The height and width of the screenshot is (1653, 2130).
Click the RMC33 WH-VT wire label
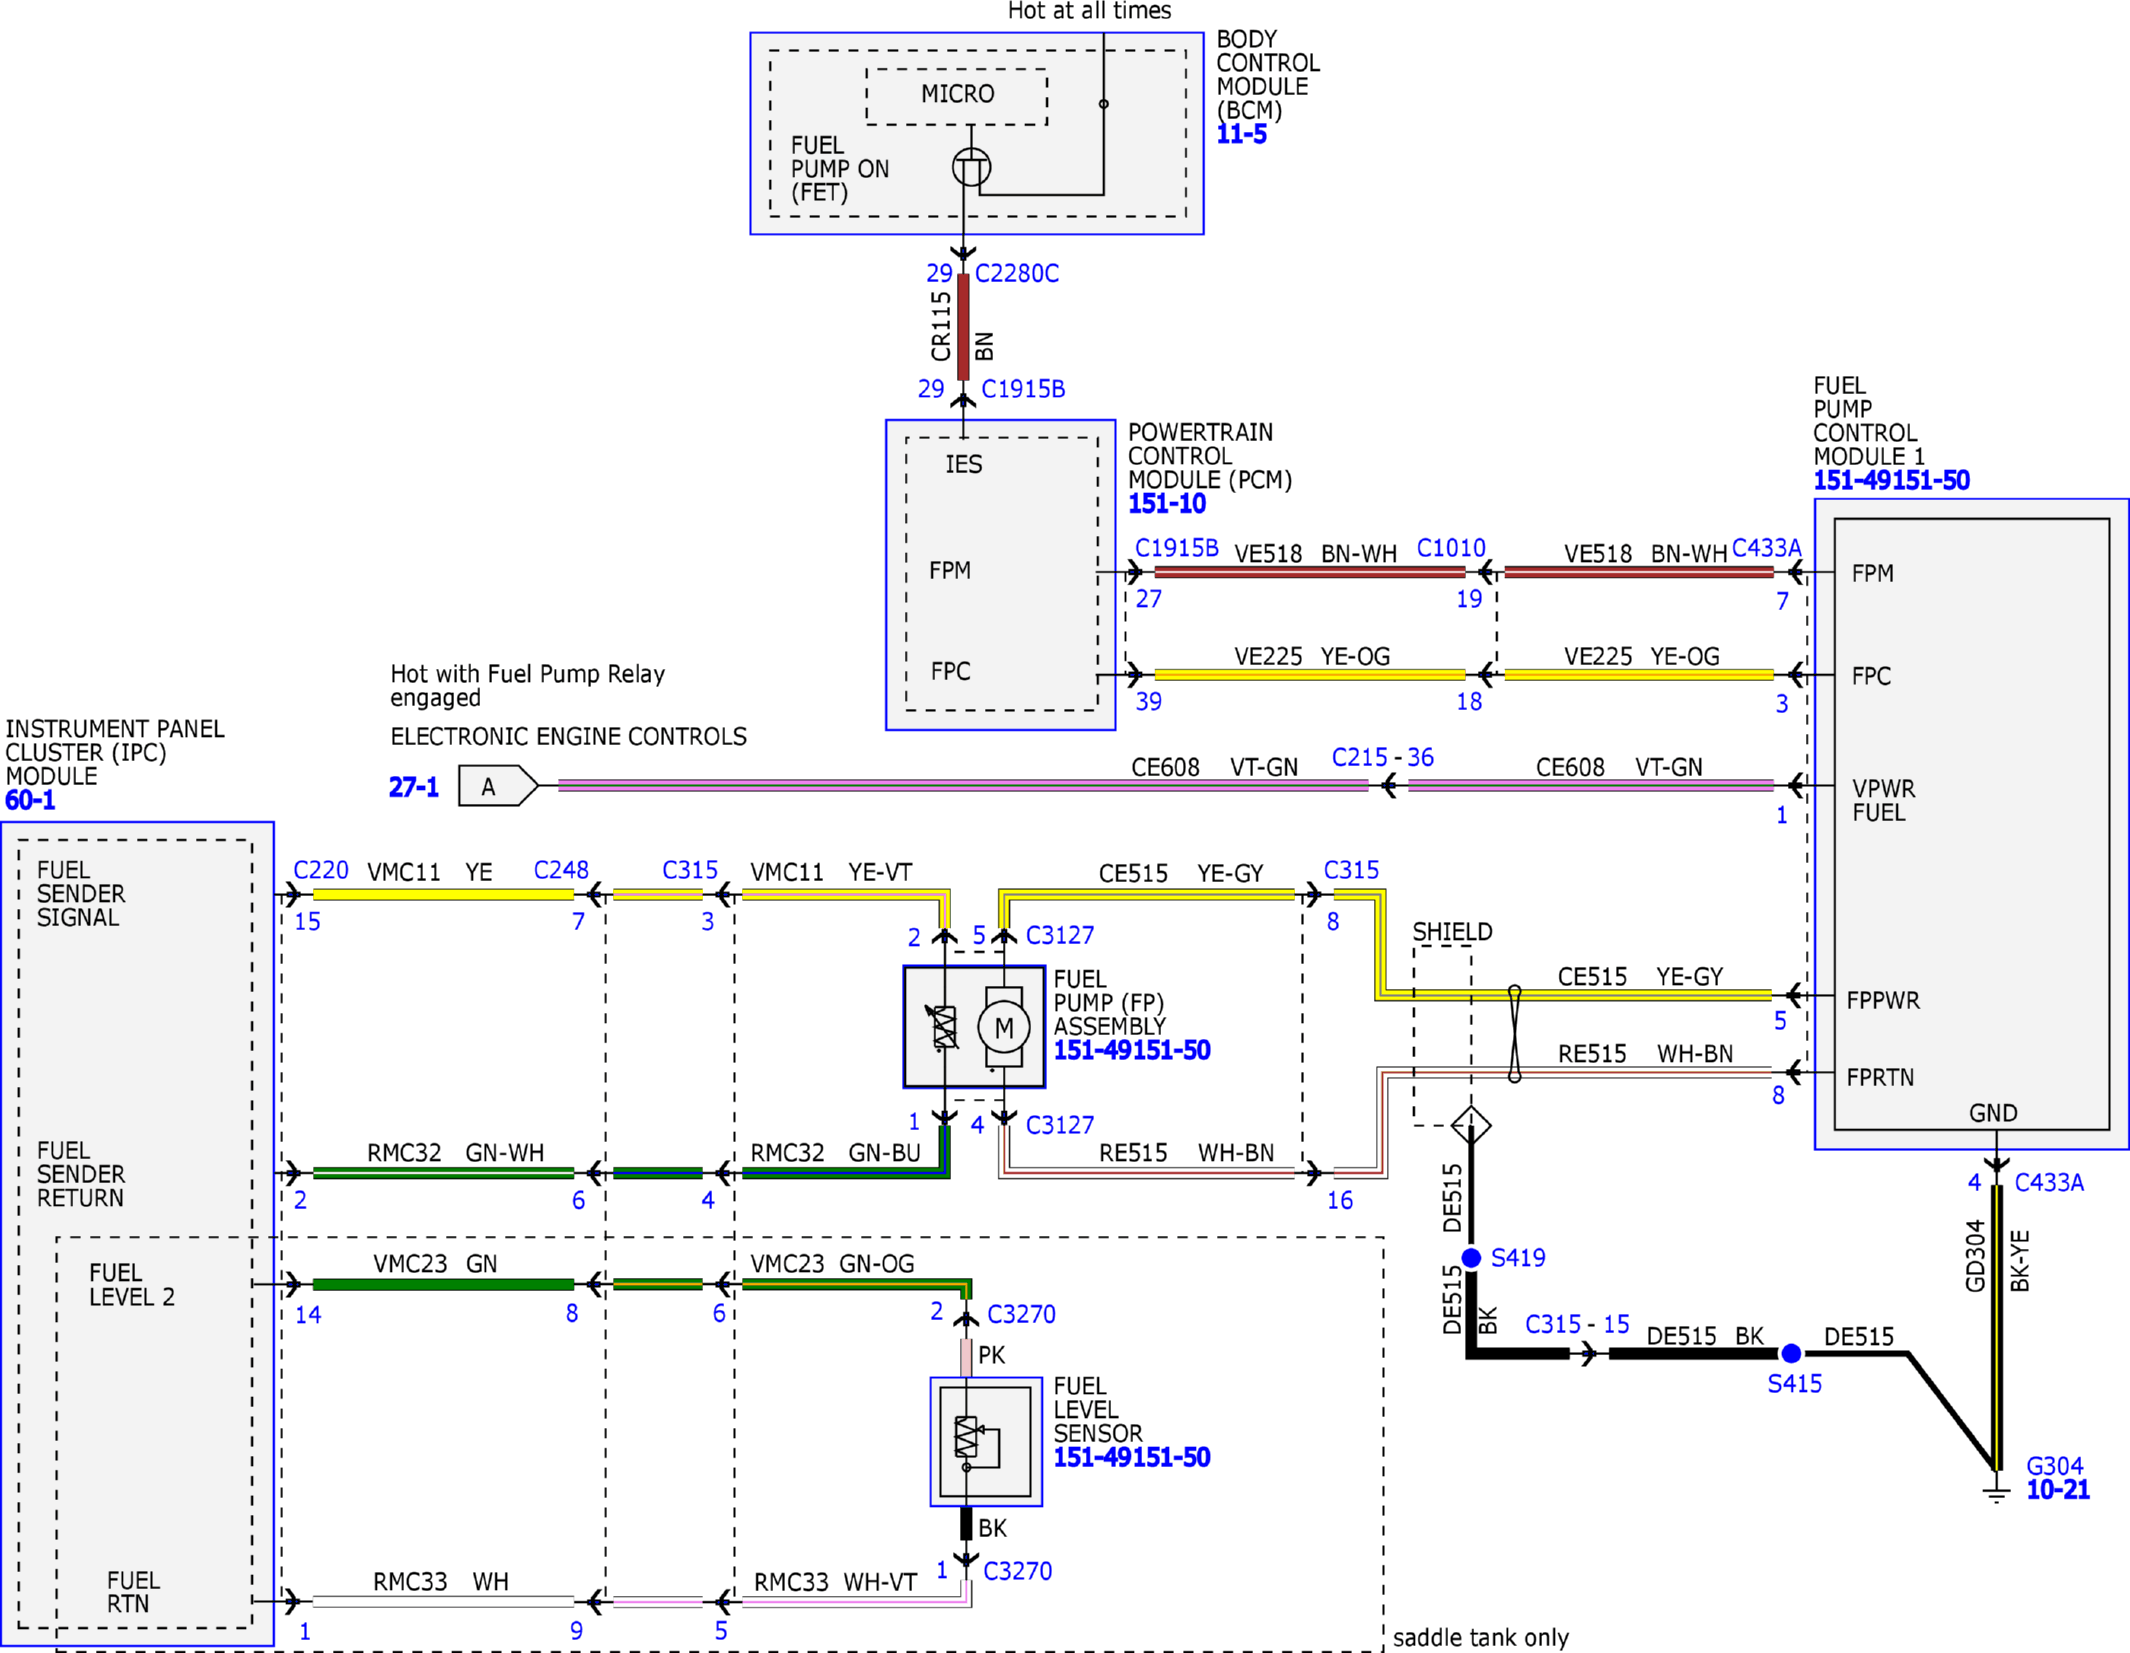coord(835,1583)
